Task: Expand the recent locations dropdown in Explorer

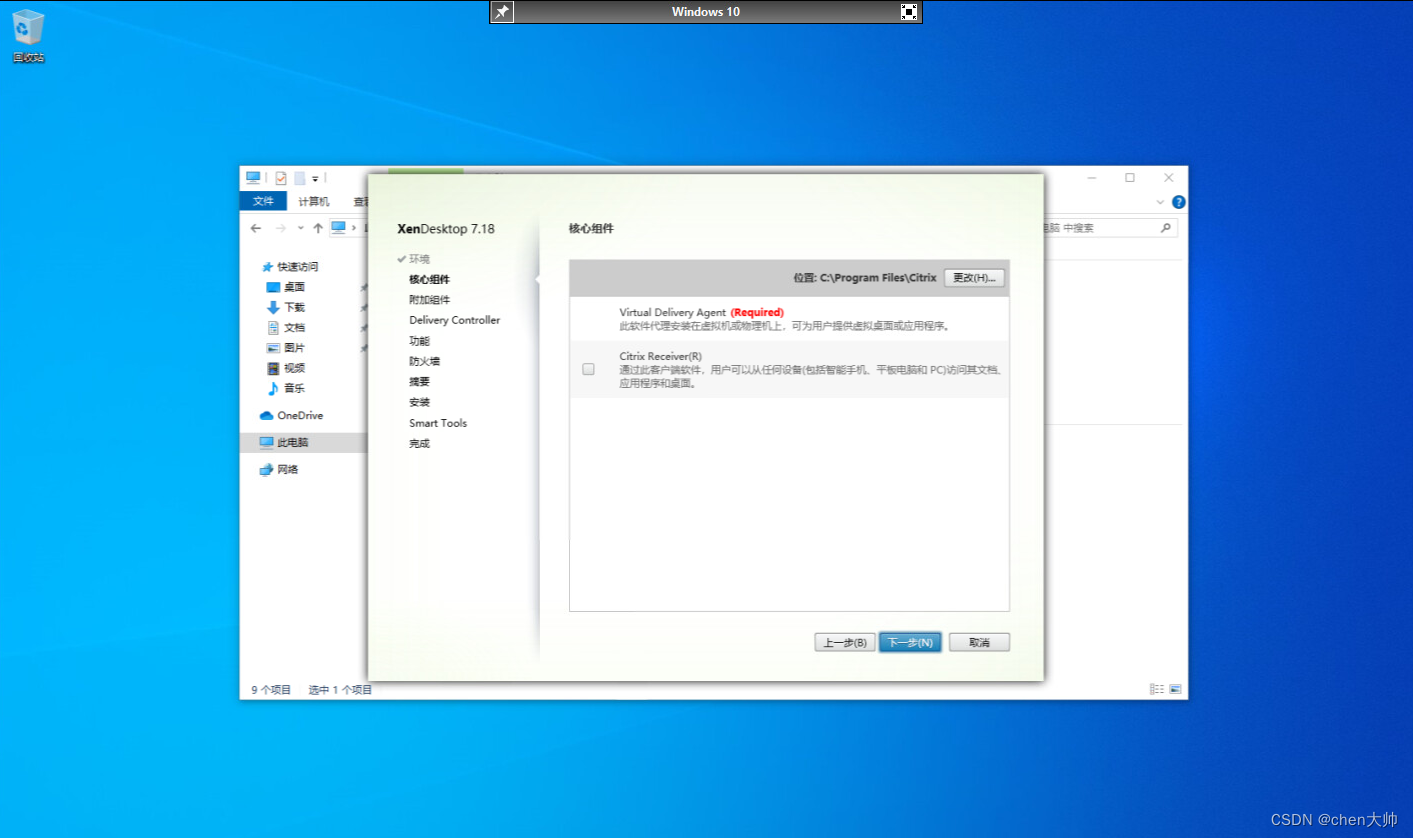Action: coord(301,228)
